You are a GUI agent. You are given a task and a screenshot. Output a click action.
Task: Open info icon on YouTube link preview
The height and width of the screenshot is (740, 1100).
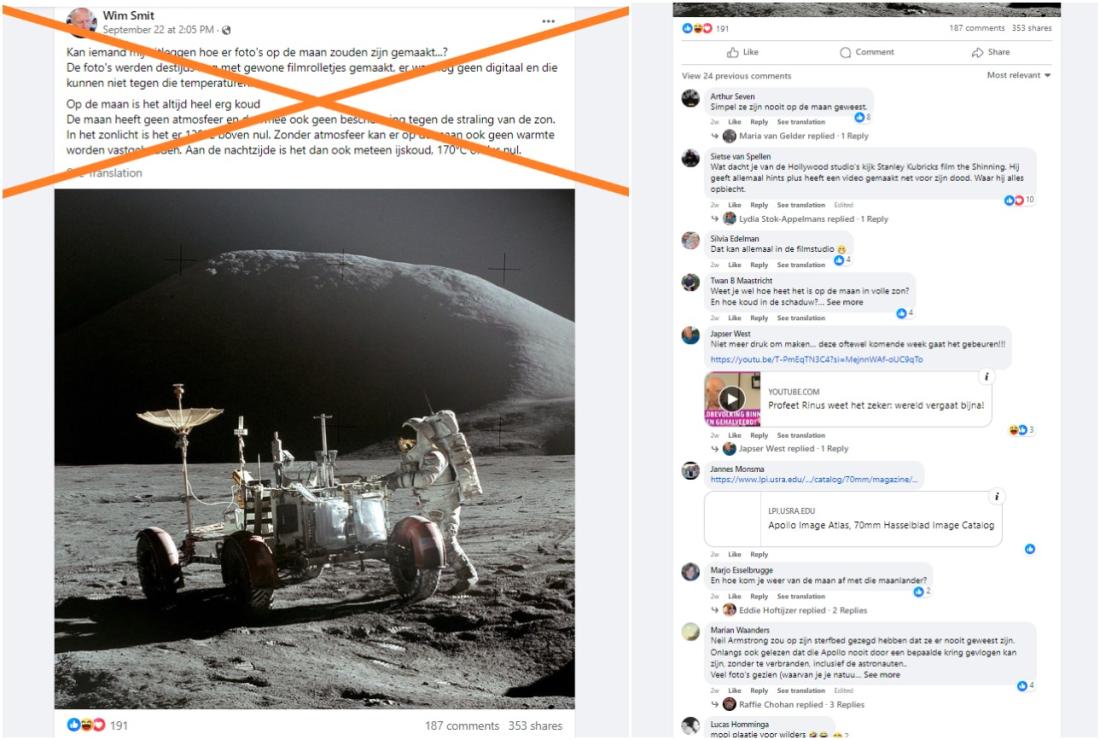click(986, 377)
